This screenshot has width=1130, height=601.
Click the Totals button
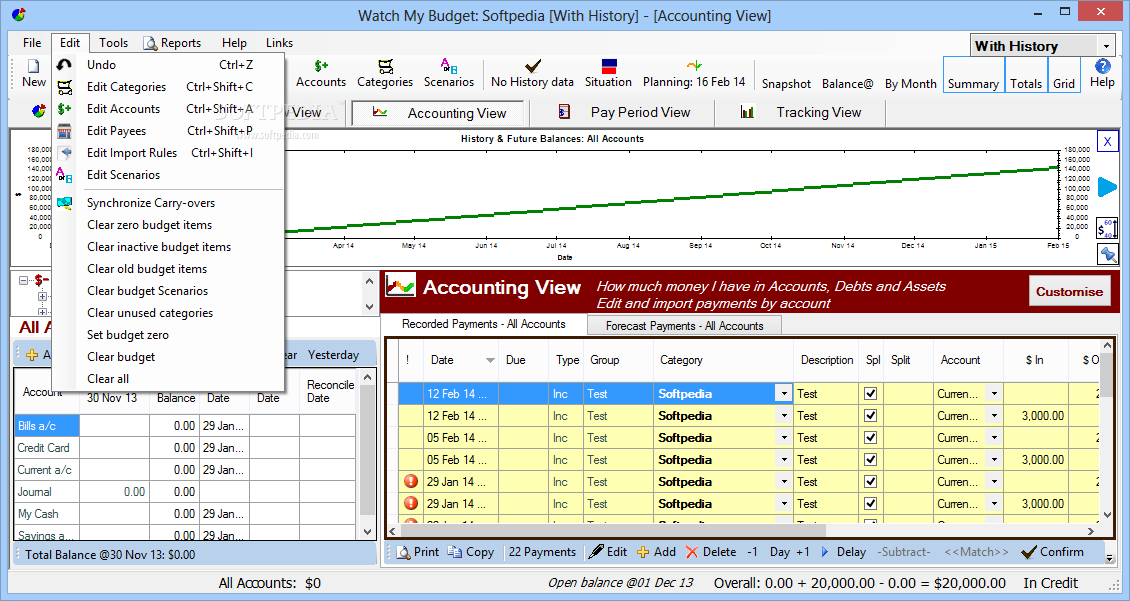(1026, 75)
